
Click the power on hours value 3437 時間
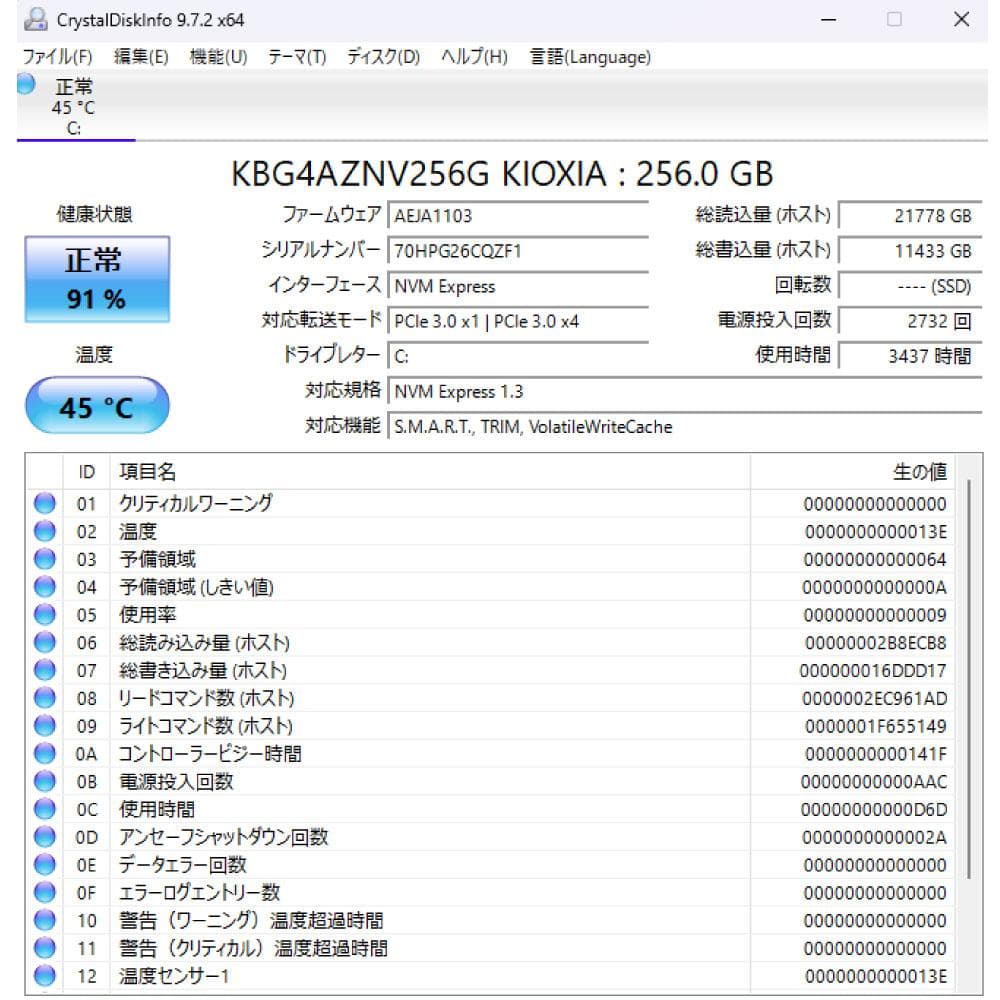[909, 356]
